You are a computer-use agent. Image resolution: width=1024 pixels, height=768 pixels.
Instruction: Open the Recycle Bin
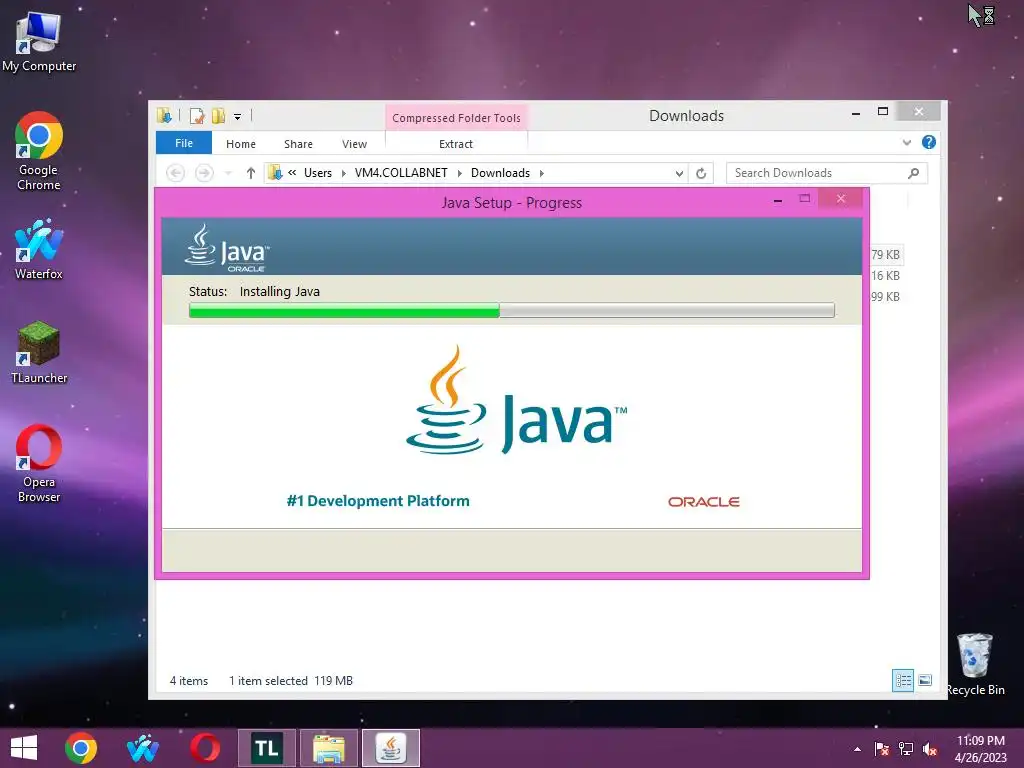click(975, 664)
